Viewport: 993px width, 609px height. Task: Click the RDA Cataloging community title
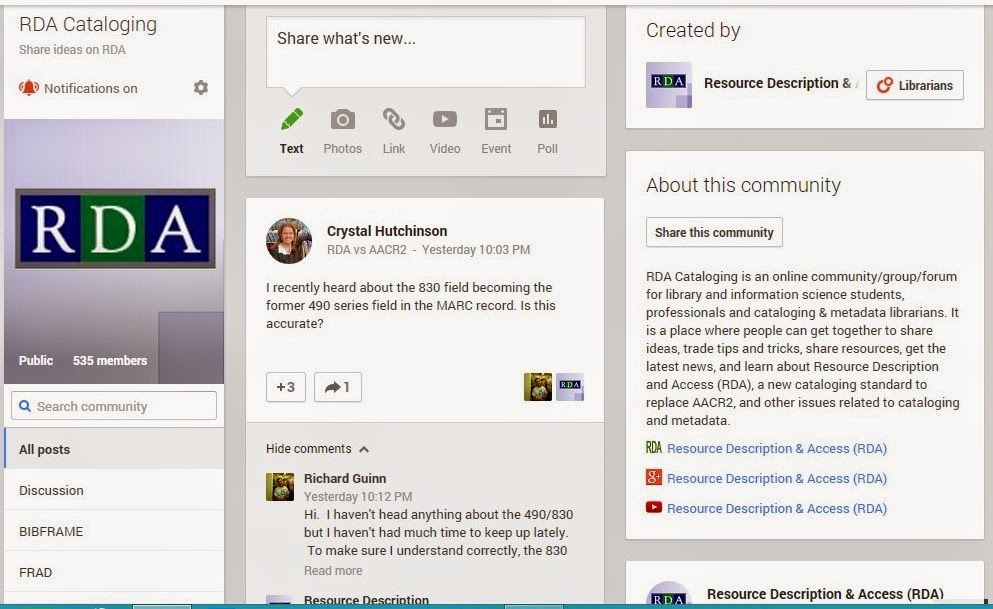88,24
